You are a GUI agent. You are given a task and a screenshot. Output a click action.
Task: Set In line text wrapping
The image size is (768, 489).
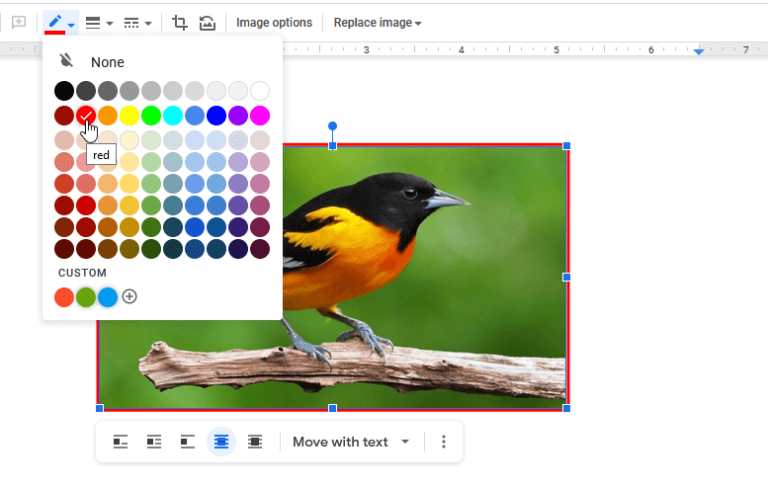pos(120,442)
